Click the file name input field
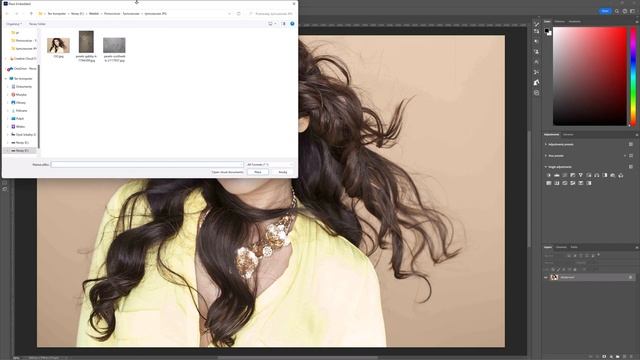The image size is (640, 360). tap(147, 164)
